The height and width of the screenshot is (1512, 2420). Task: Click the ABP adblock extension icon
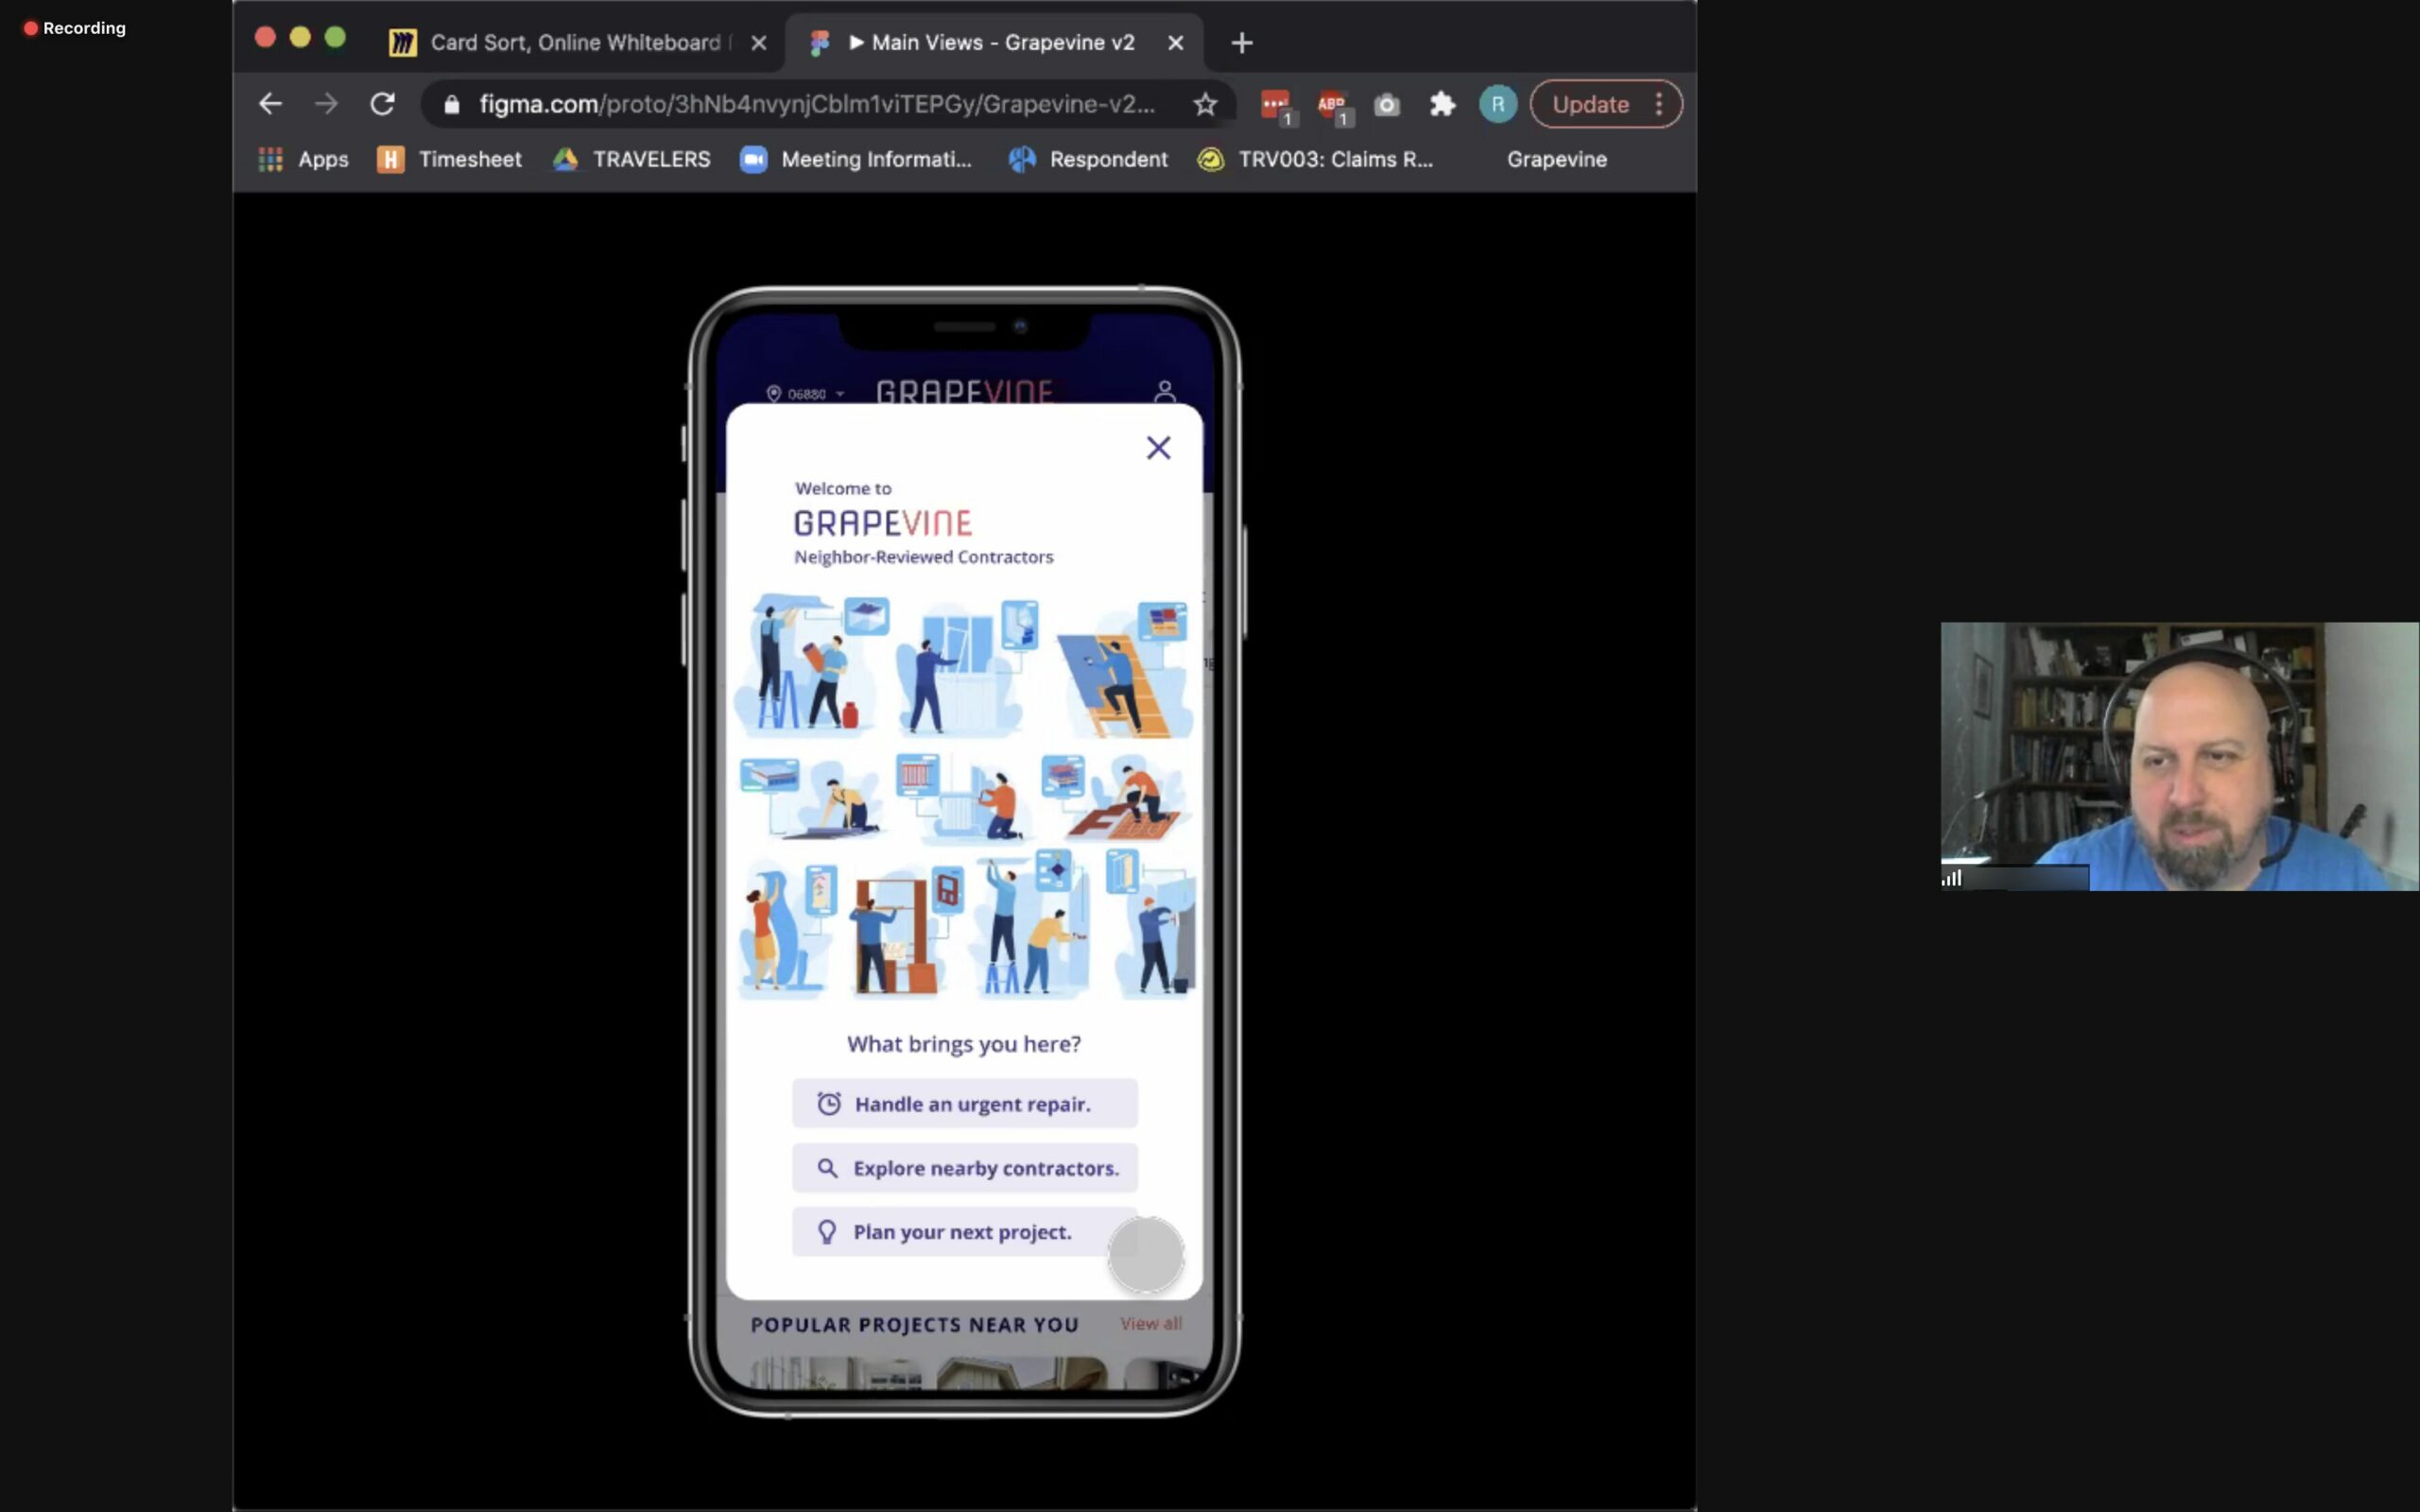point(1332,104)
